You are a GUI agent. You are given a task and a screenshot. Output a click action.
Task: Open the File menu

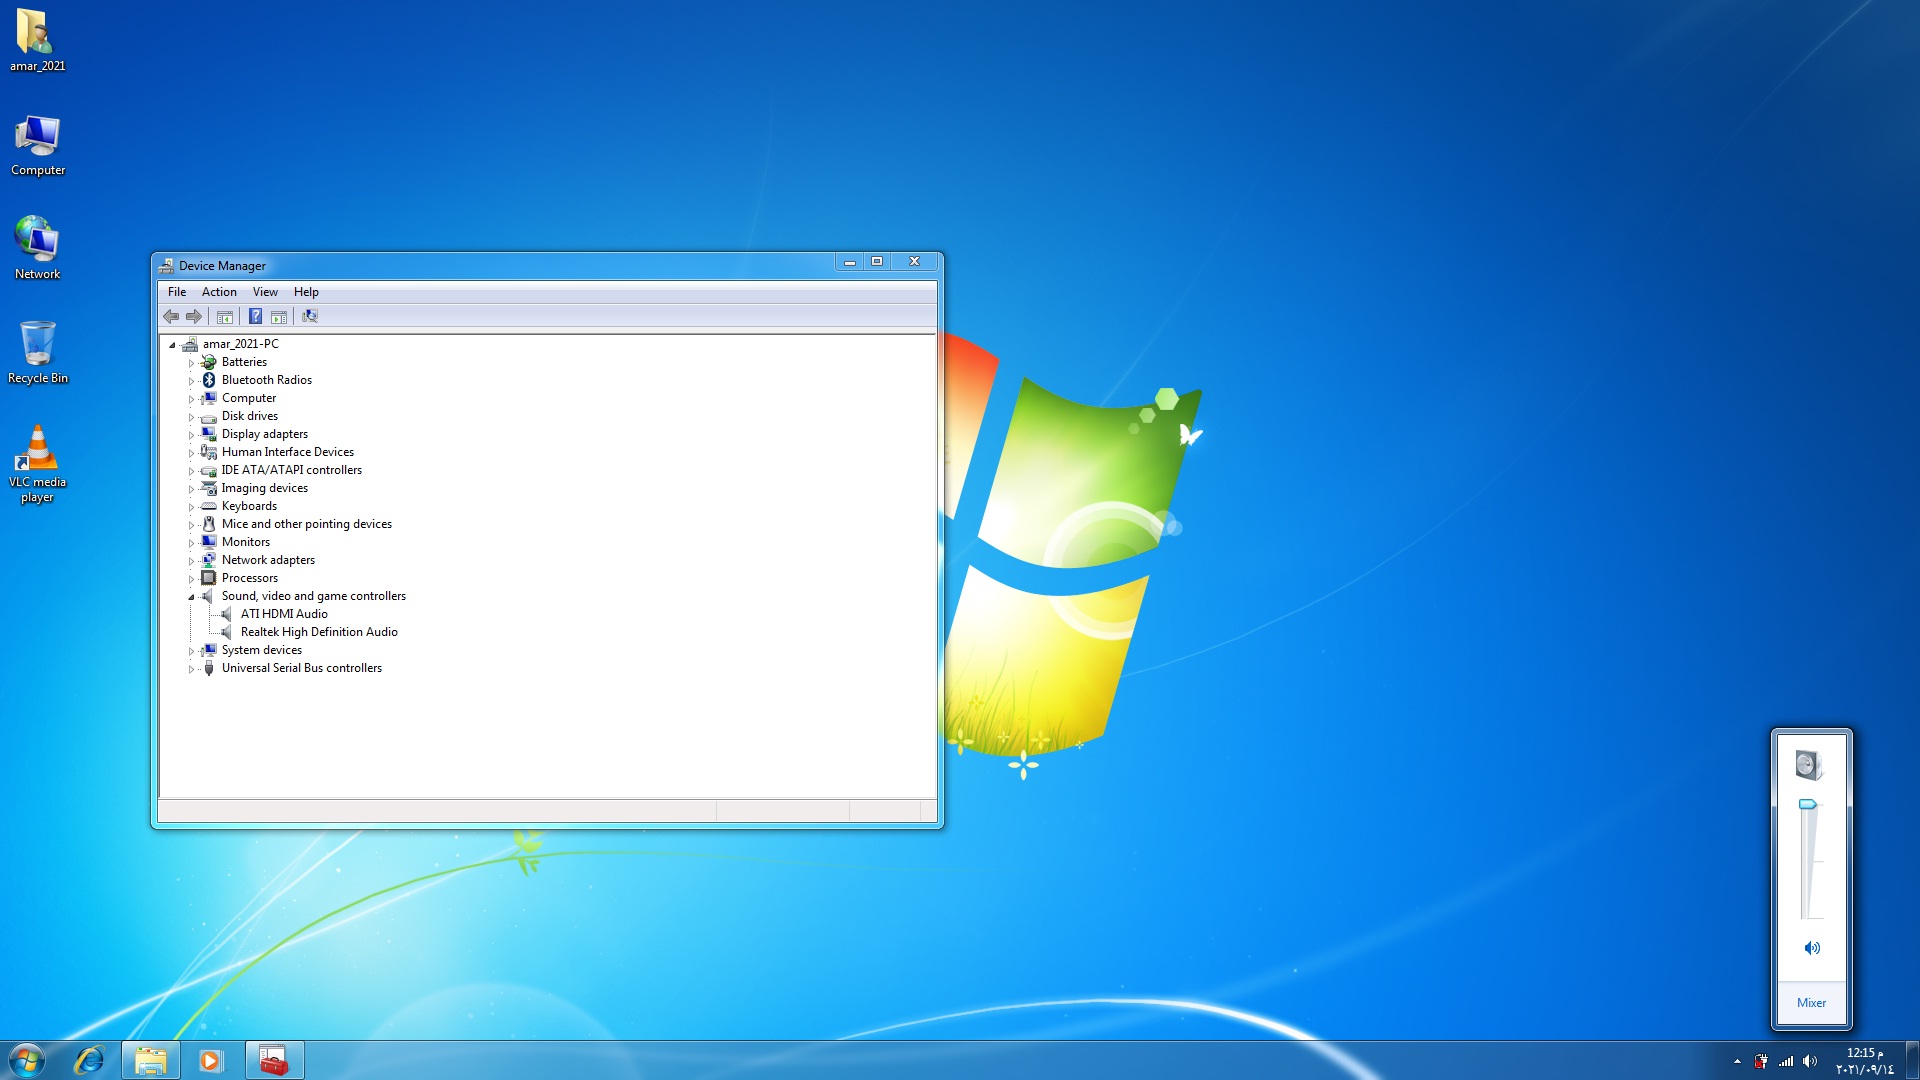pyautogui.click(x=177, y=292)
